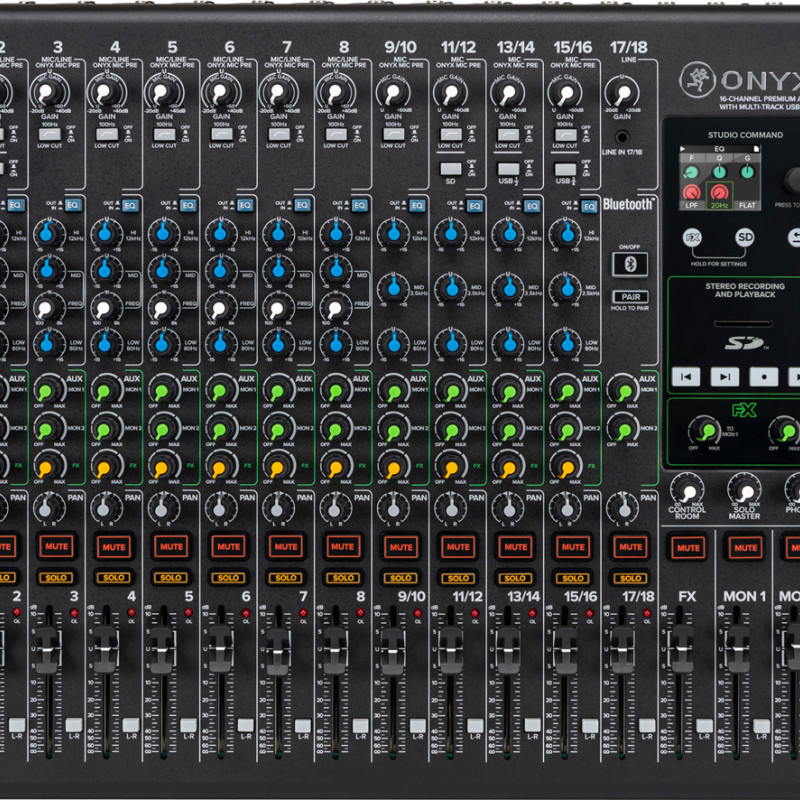
Task: Click the channel 5 HI 12kHz EQ knob
Action: pyautogui.click(x=163, y=233)
